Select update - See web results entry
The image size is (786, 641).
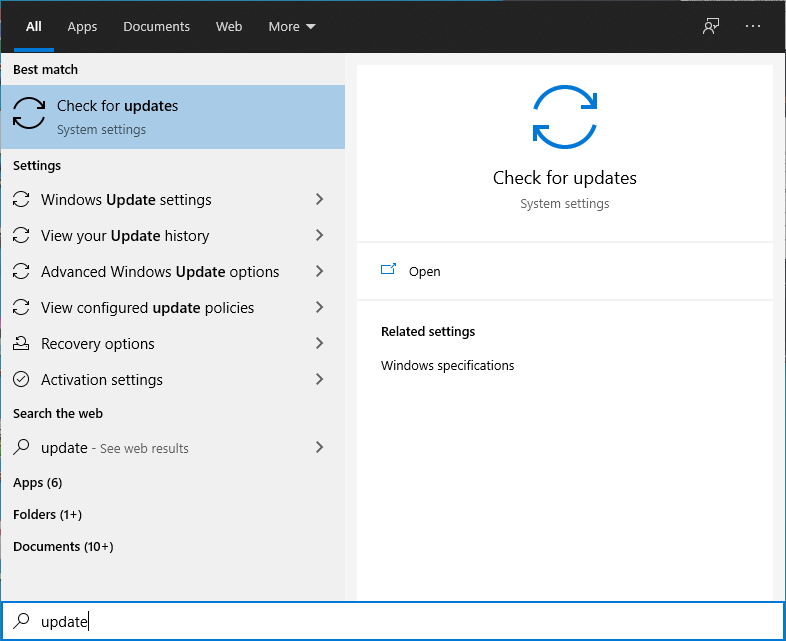point(173,447)
